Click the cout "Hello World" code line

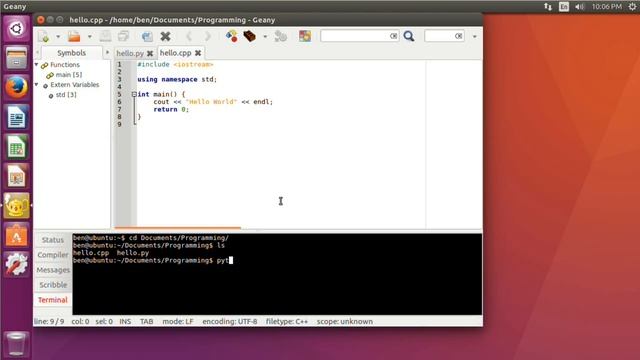click(x=213, y=102)
